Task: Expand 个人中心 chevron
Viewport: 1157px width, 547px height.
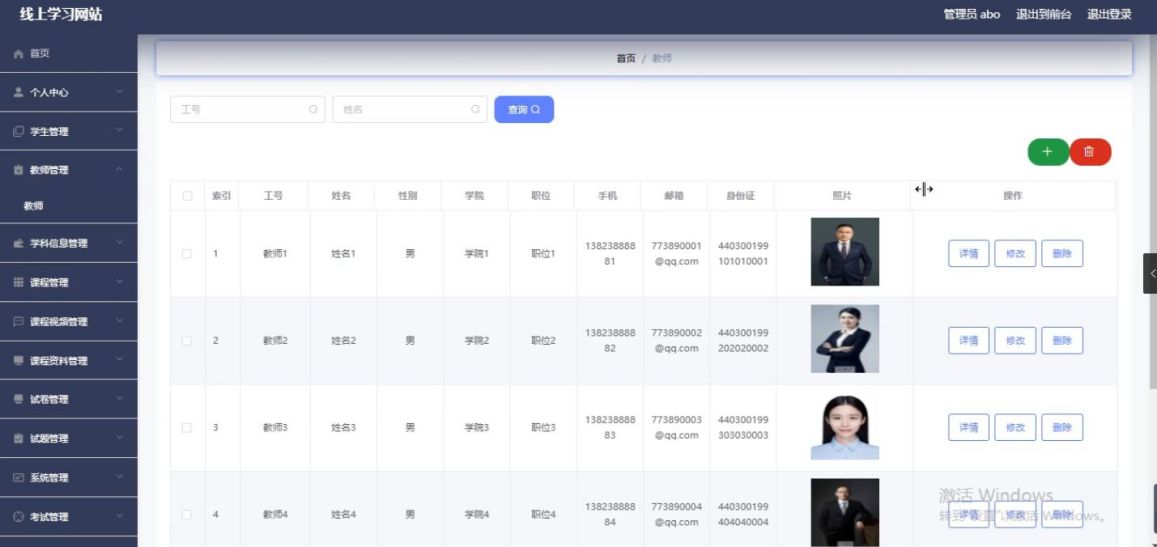Action: pyautogui.click(x=120, y=92)
